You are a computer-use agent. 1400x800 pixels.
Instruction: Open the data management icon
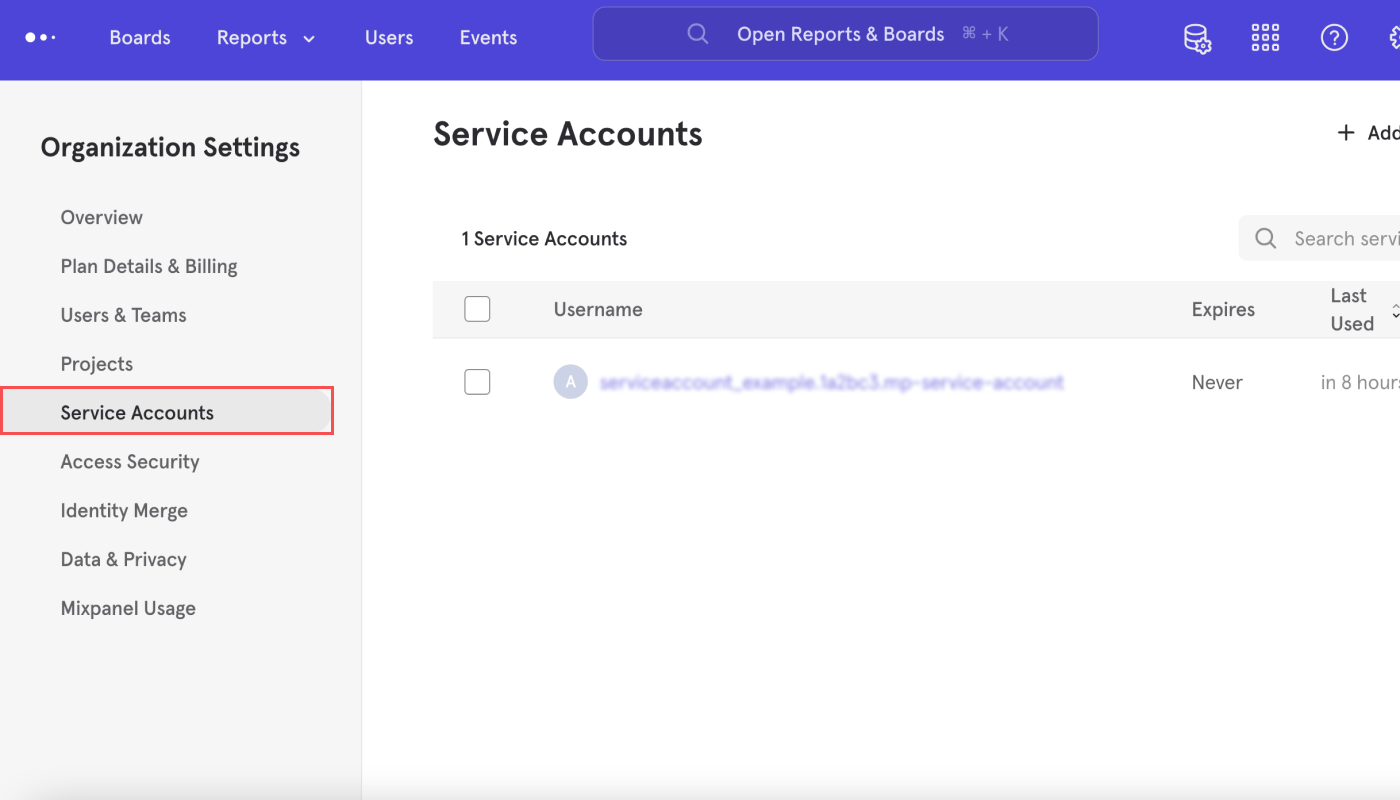pyautogui.click(x=1197, y=38)
